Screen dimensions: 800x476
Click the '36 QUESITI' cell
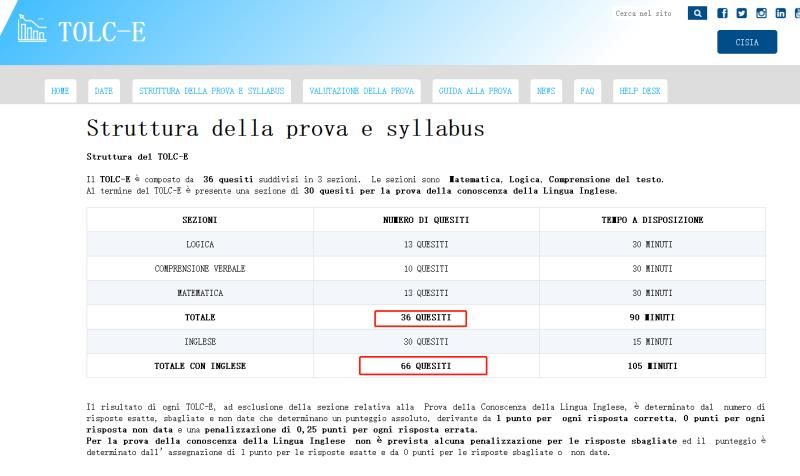pos(426,317)
